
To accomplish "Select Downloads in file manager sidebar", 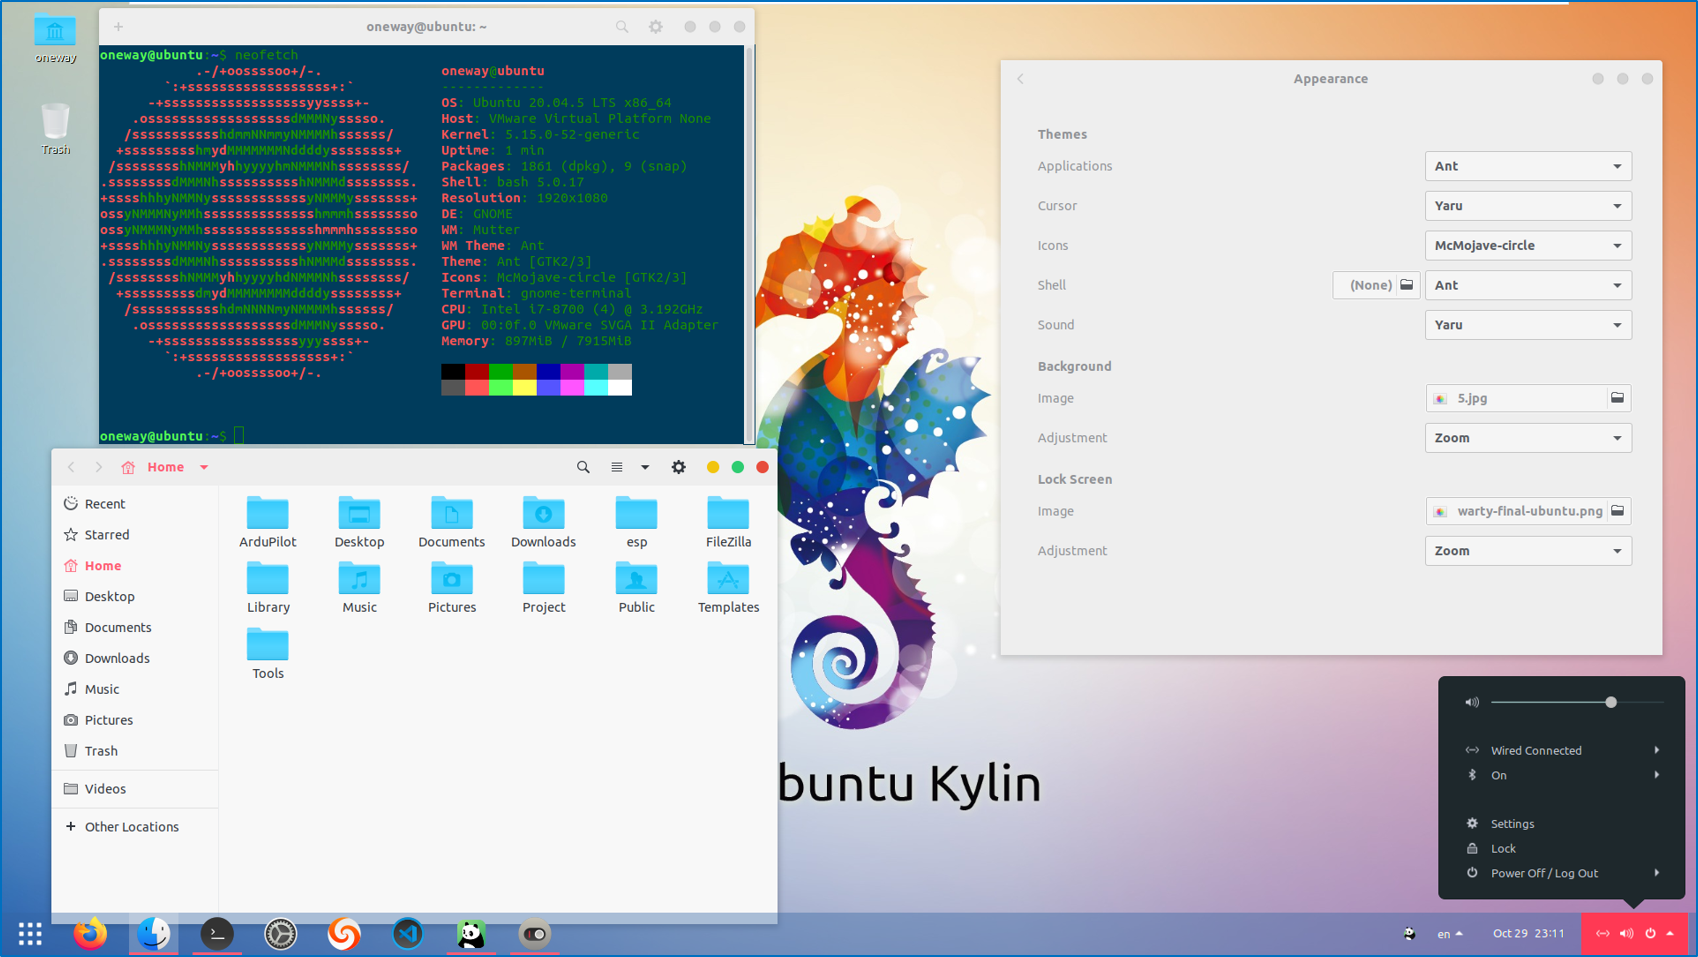I will coord(135,658).
